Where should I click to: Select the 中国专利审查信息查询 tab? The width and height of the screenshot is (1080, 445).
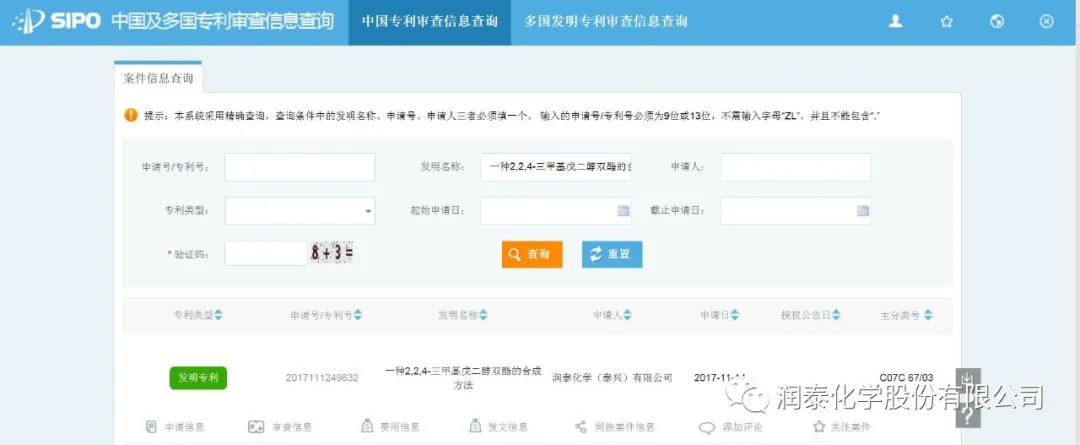pyautogui.click(x=429, y=21)
